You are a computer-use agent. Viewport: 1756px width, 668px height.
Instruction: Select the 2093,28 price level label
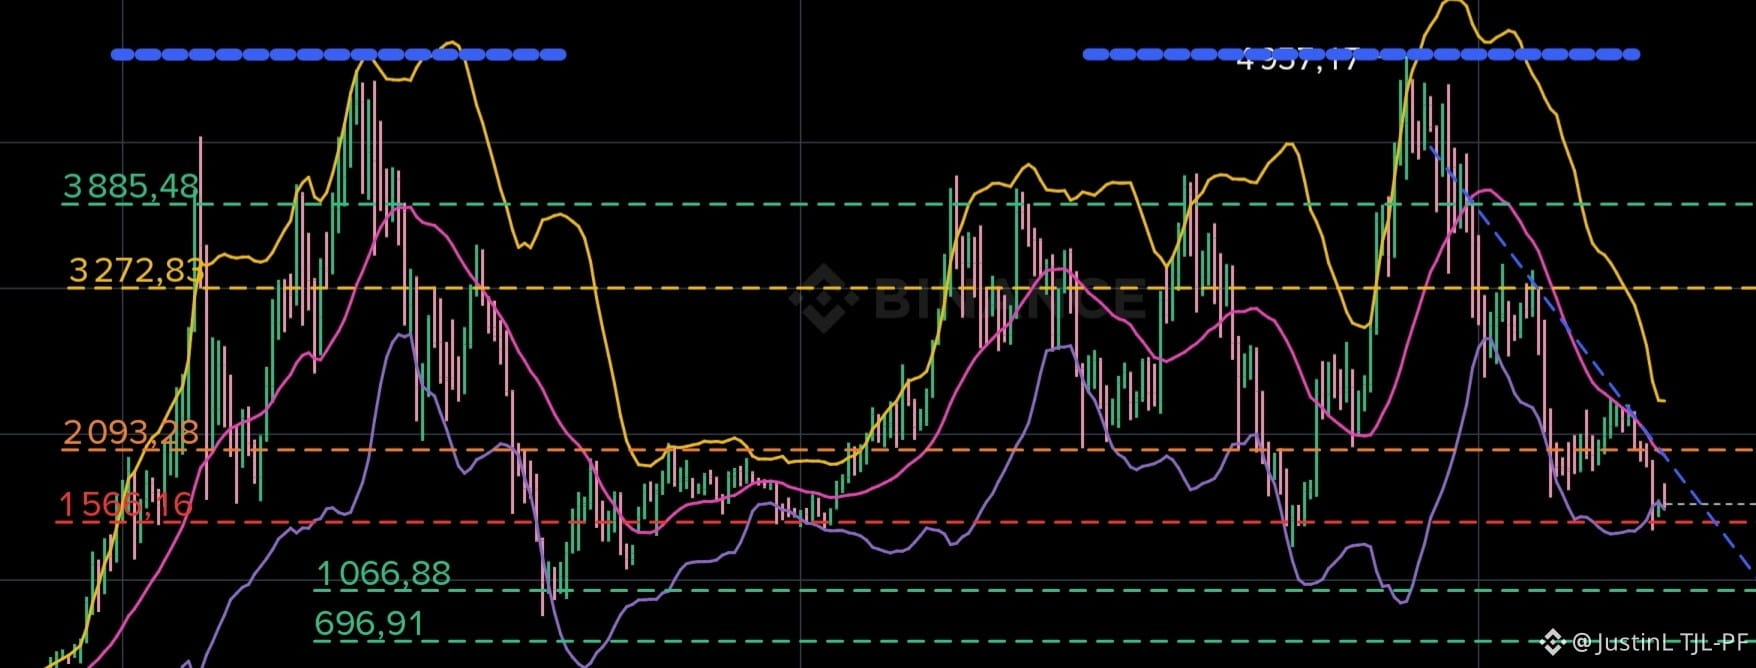coord(131,433)
